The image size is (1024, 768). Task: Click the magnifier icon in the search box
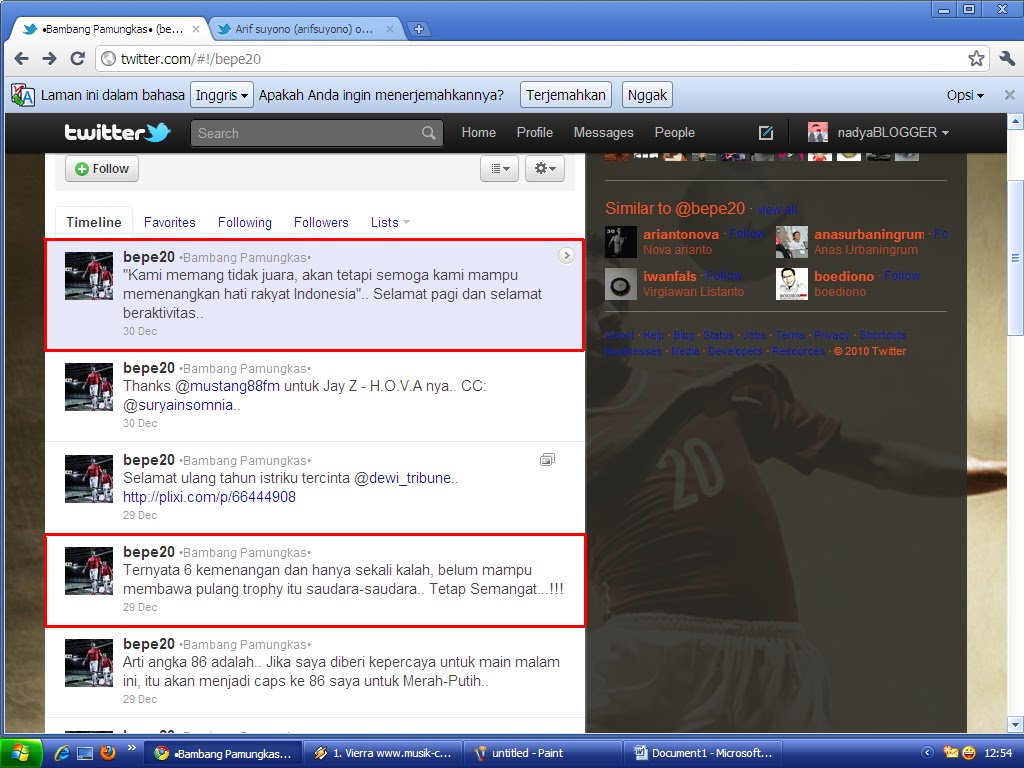[428, 133]
